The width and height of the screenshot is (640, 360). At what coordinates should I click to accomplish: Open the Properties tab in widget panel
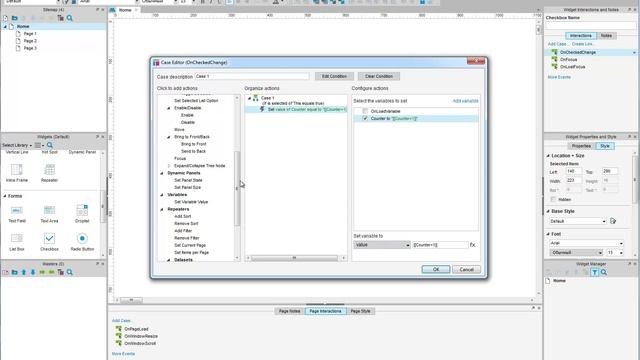(581, 146)
